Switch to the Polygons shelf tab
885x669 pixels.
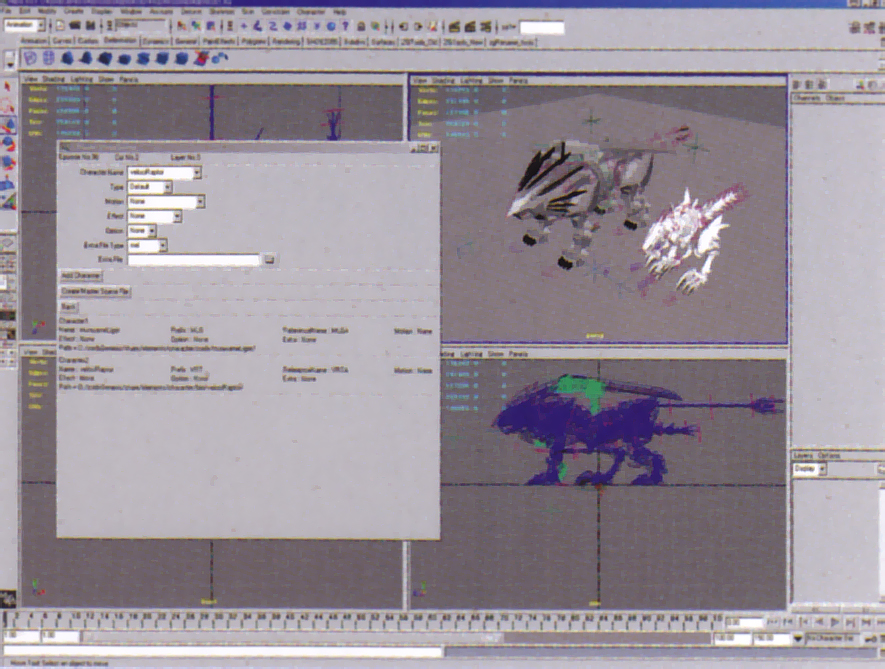tap(254, 42)
